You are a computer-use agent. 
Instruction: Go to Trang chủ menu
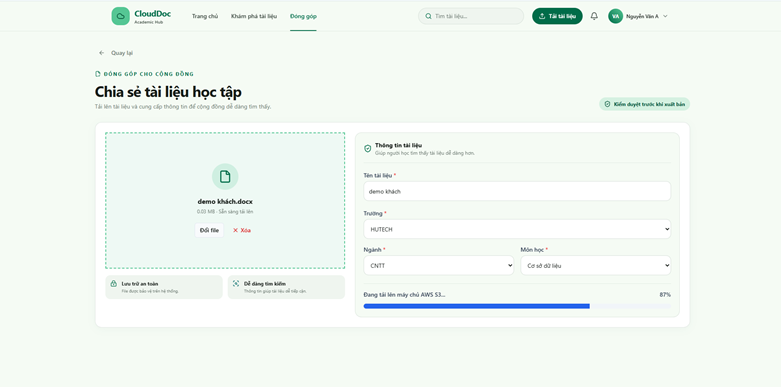tap(205, 16)
